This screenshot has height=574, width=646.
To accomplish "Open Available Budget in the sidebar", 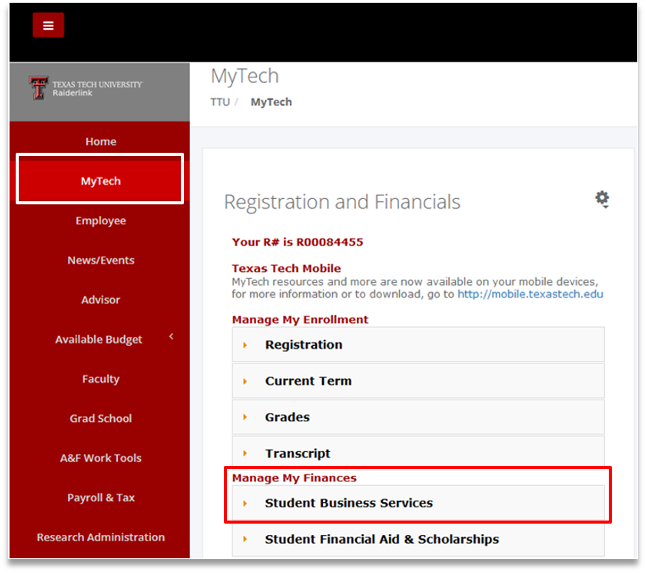I will (99, 340).
